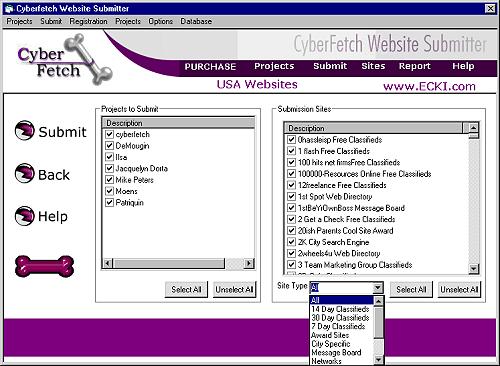
Task: Go to Projects in purple banner
Action: tap(274, 66)
